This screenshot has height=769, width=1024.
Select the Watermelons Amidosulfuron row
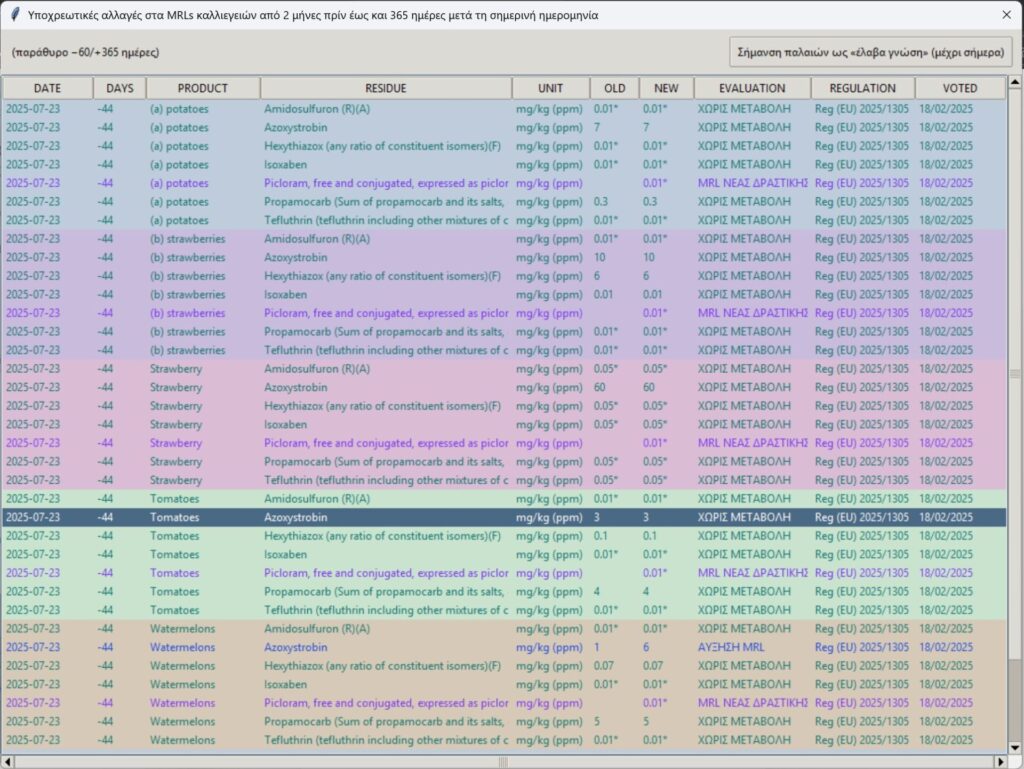504,629
